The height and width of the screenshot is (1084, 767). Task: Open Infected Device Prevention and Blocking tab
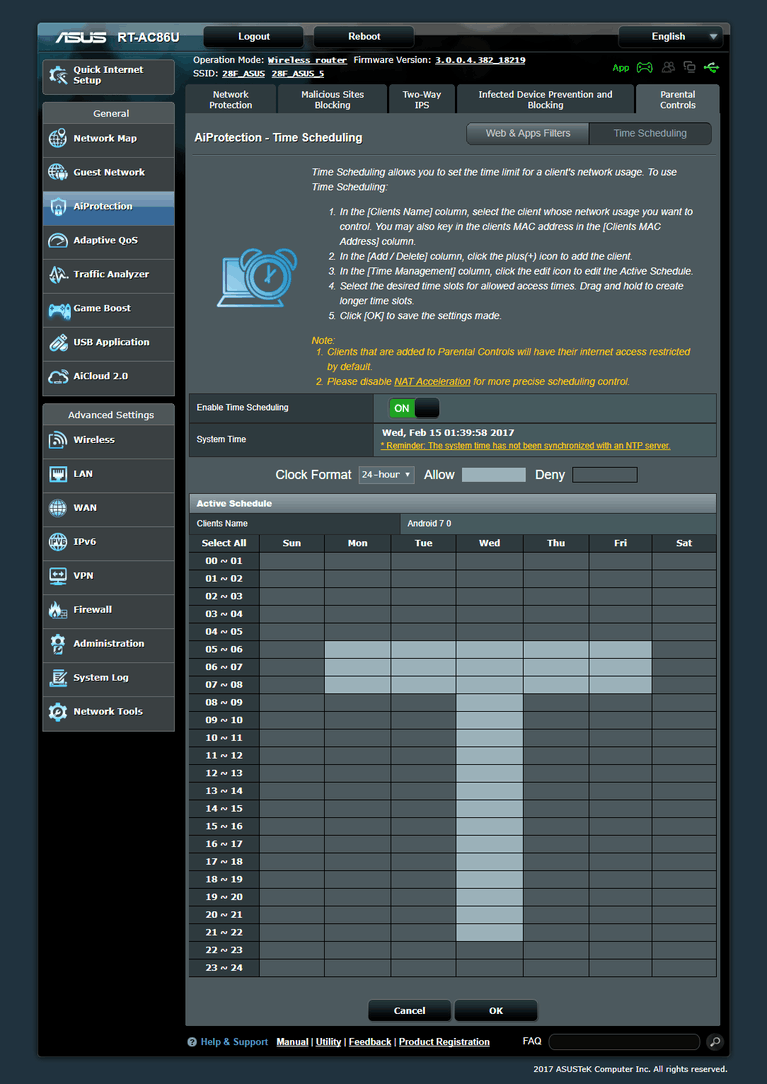pyautogui.click(x=545, y=100)
